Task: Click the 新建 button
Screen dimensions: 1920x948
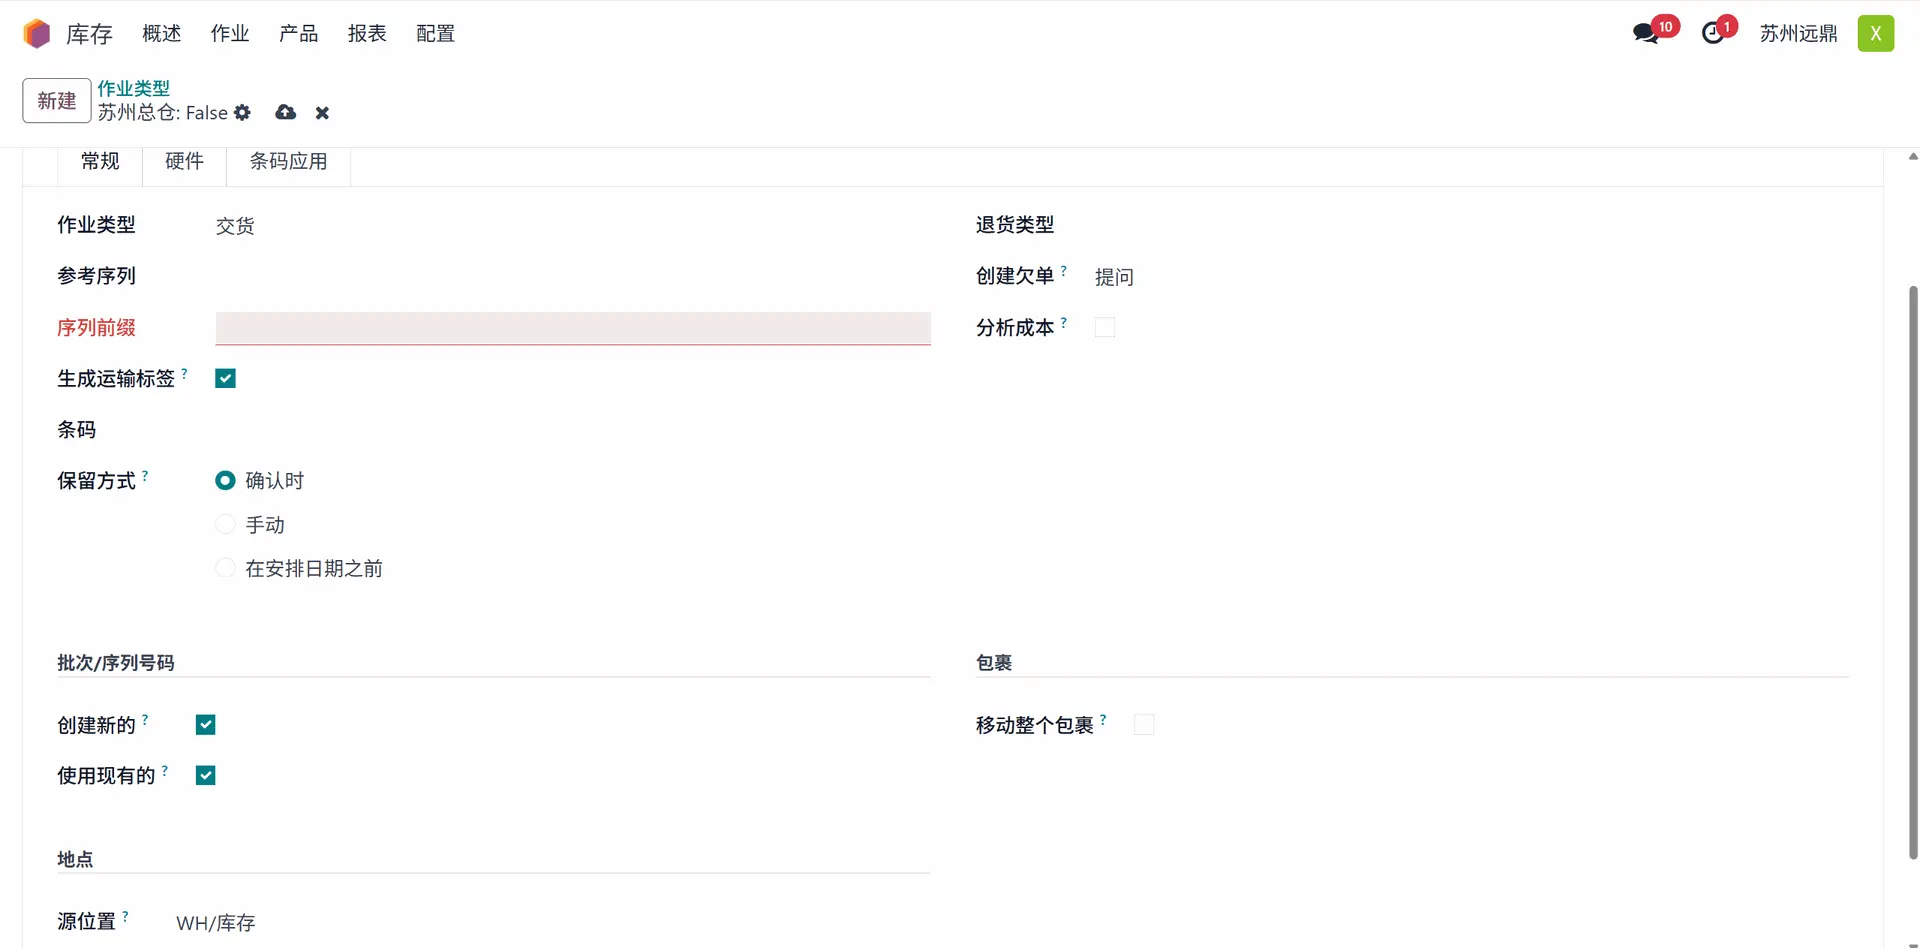Action: pos(57,101)
